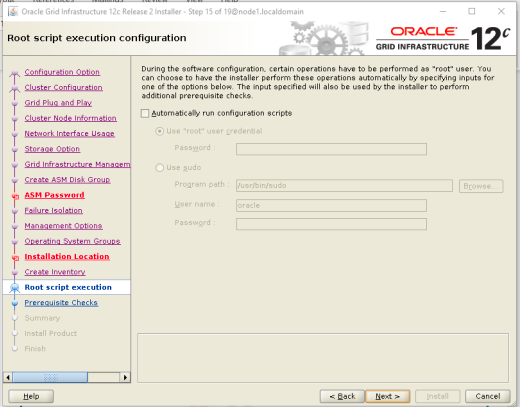Select the Use sudo radio button

(x=160, y=167)
